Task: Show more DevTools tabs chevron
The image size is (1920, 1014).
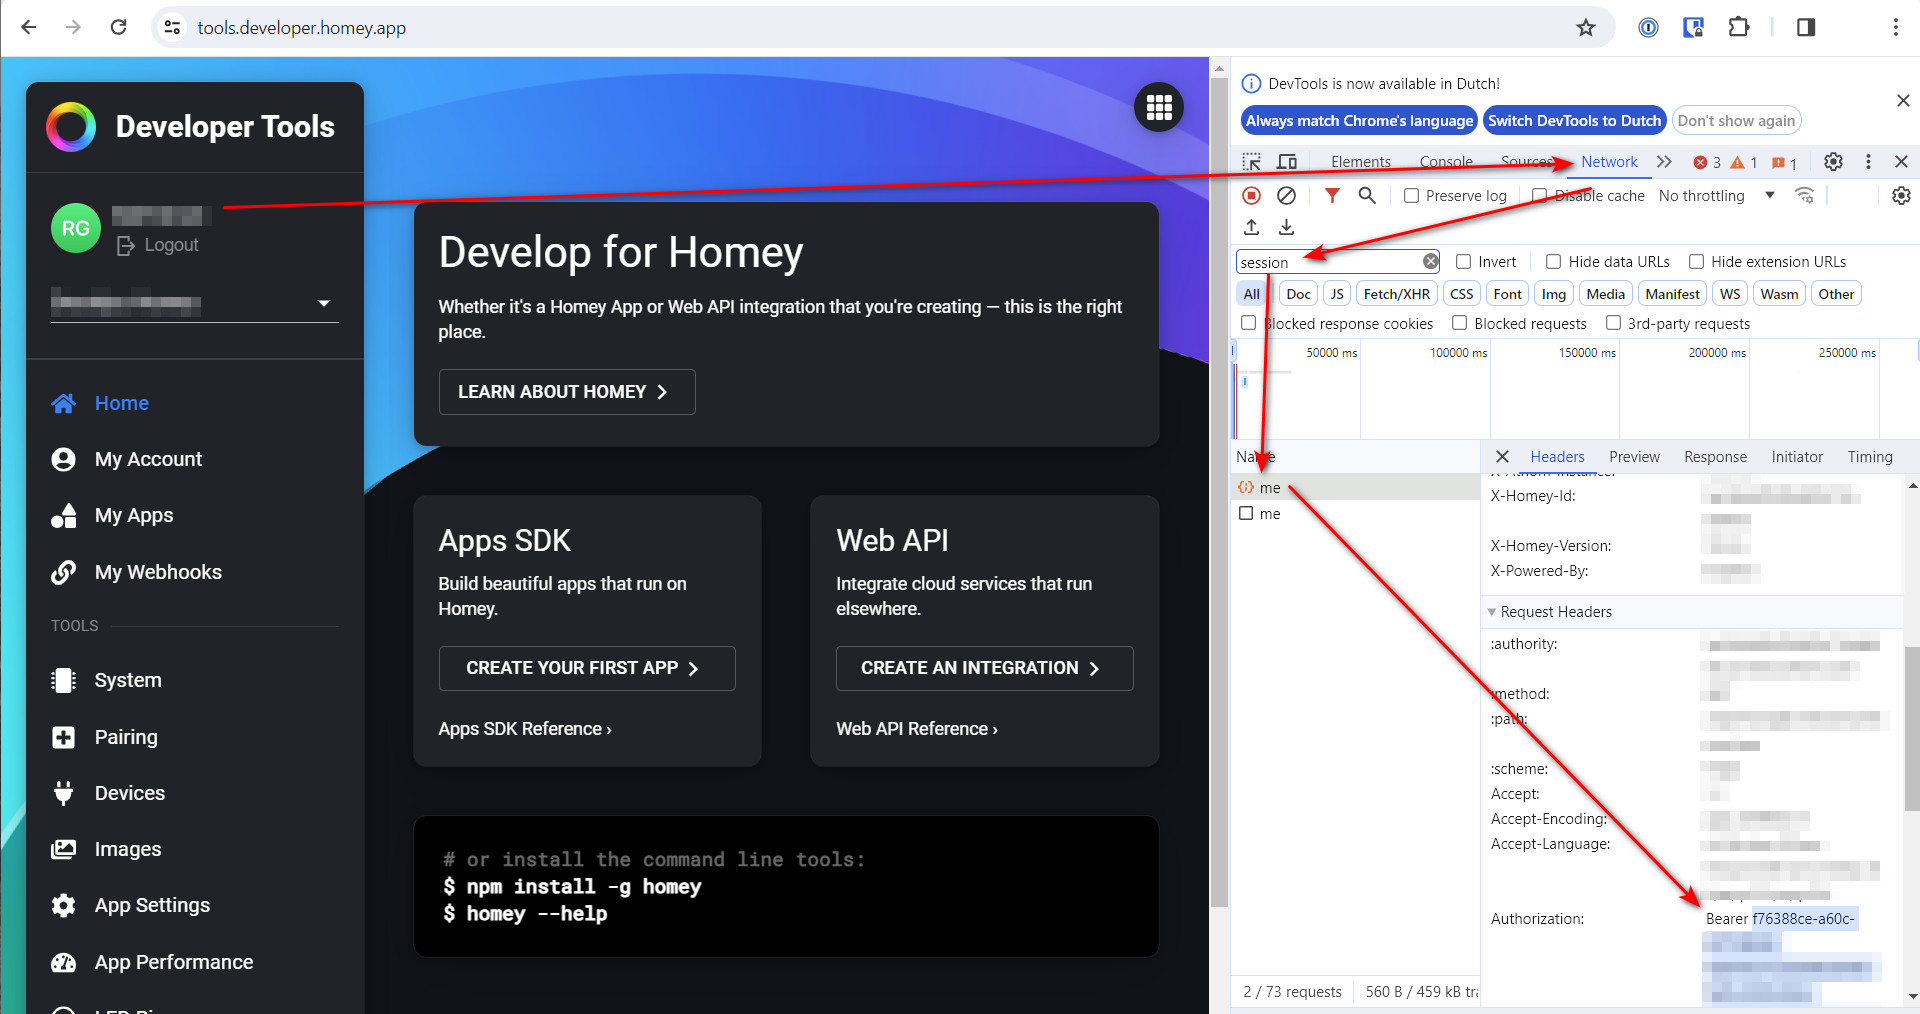Action: pyautogui.click(x=1664, y=162)
